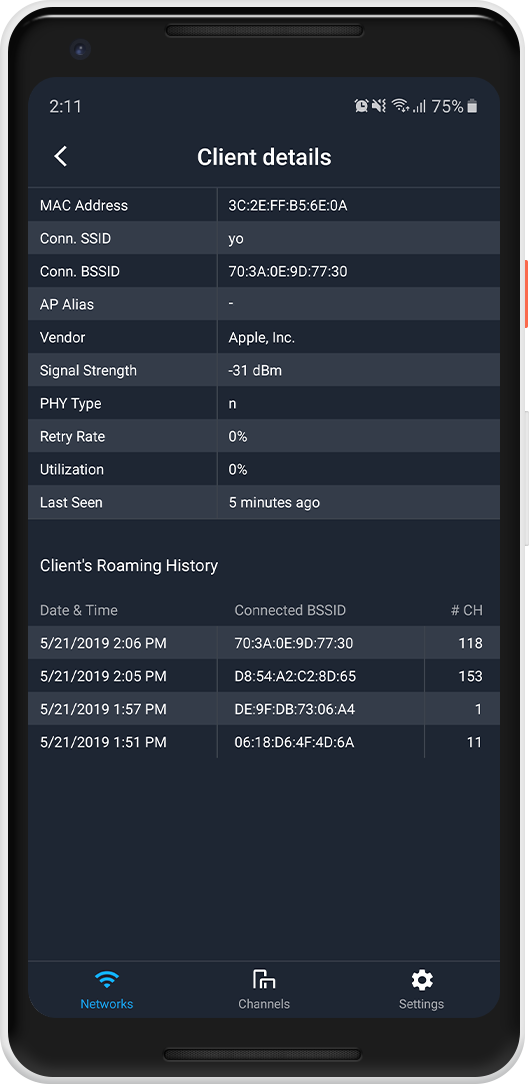Tap the back arrow icon

61,156
